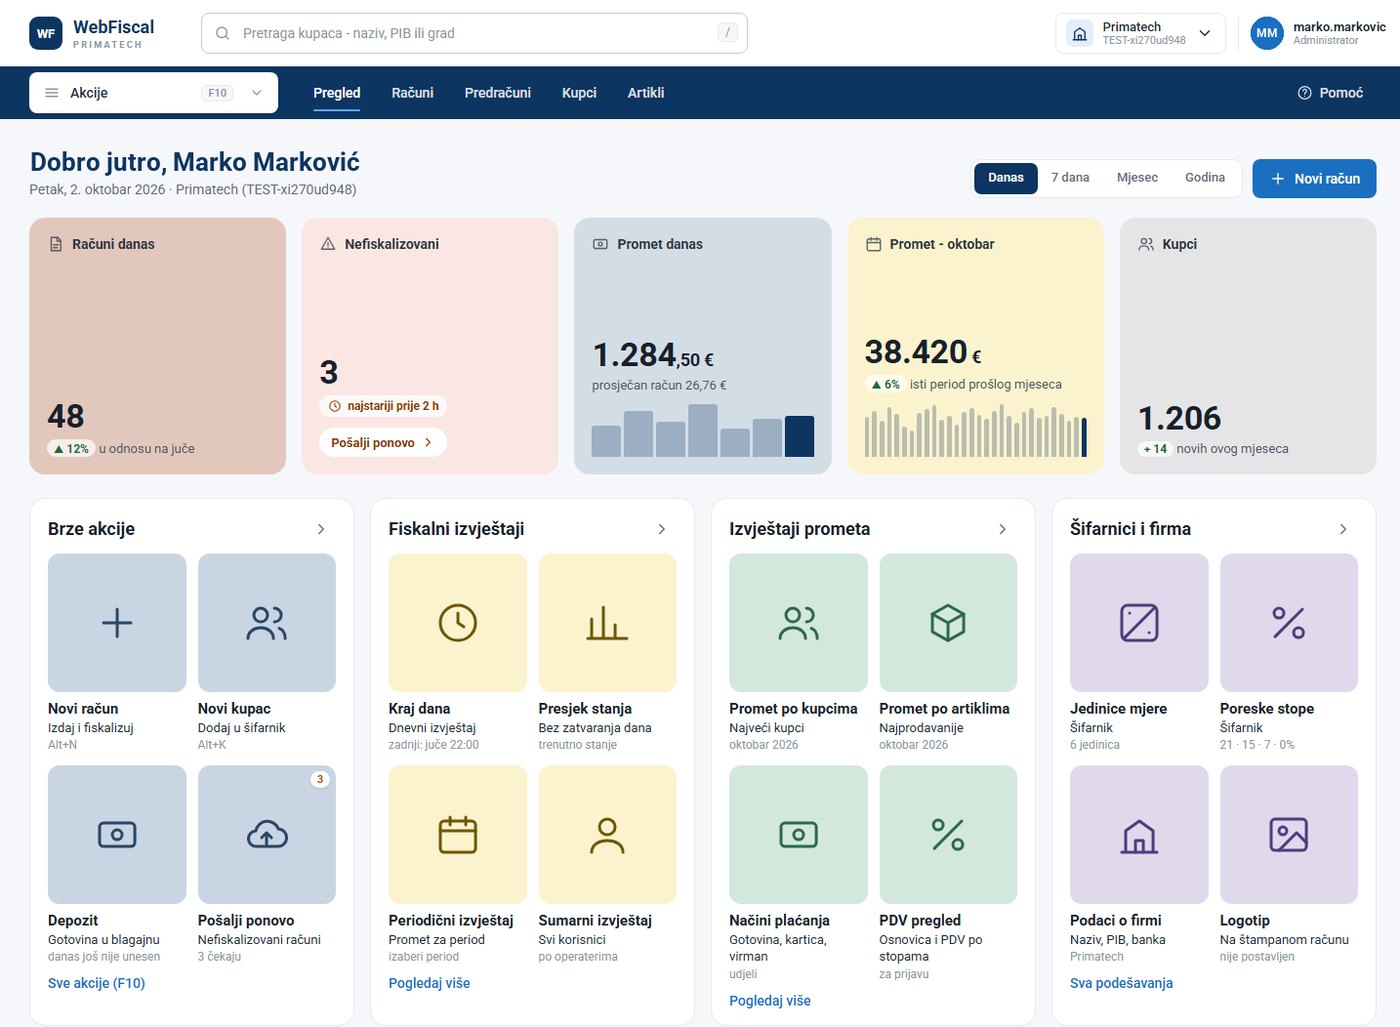This screenshot has height=1027, width=1400.
Task: Open the Jedinice mjere tile
Action: 1139,623
